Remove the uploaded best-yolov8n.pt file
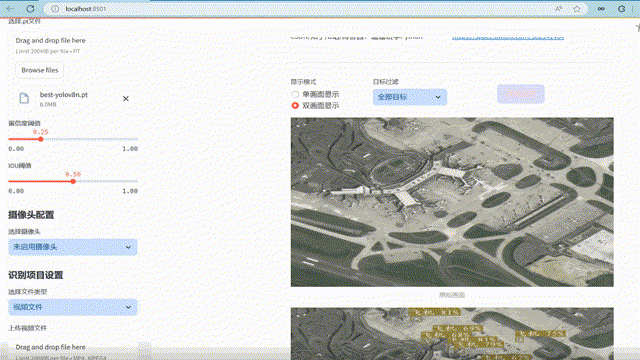Screen dimensions: 640x360 (126, 98)
